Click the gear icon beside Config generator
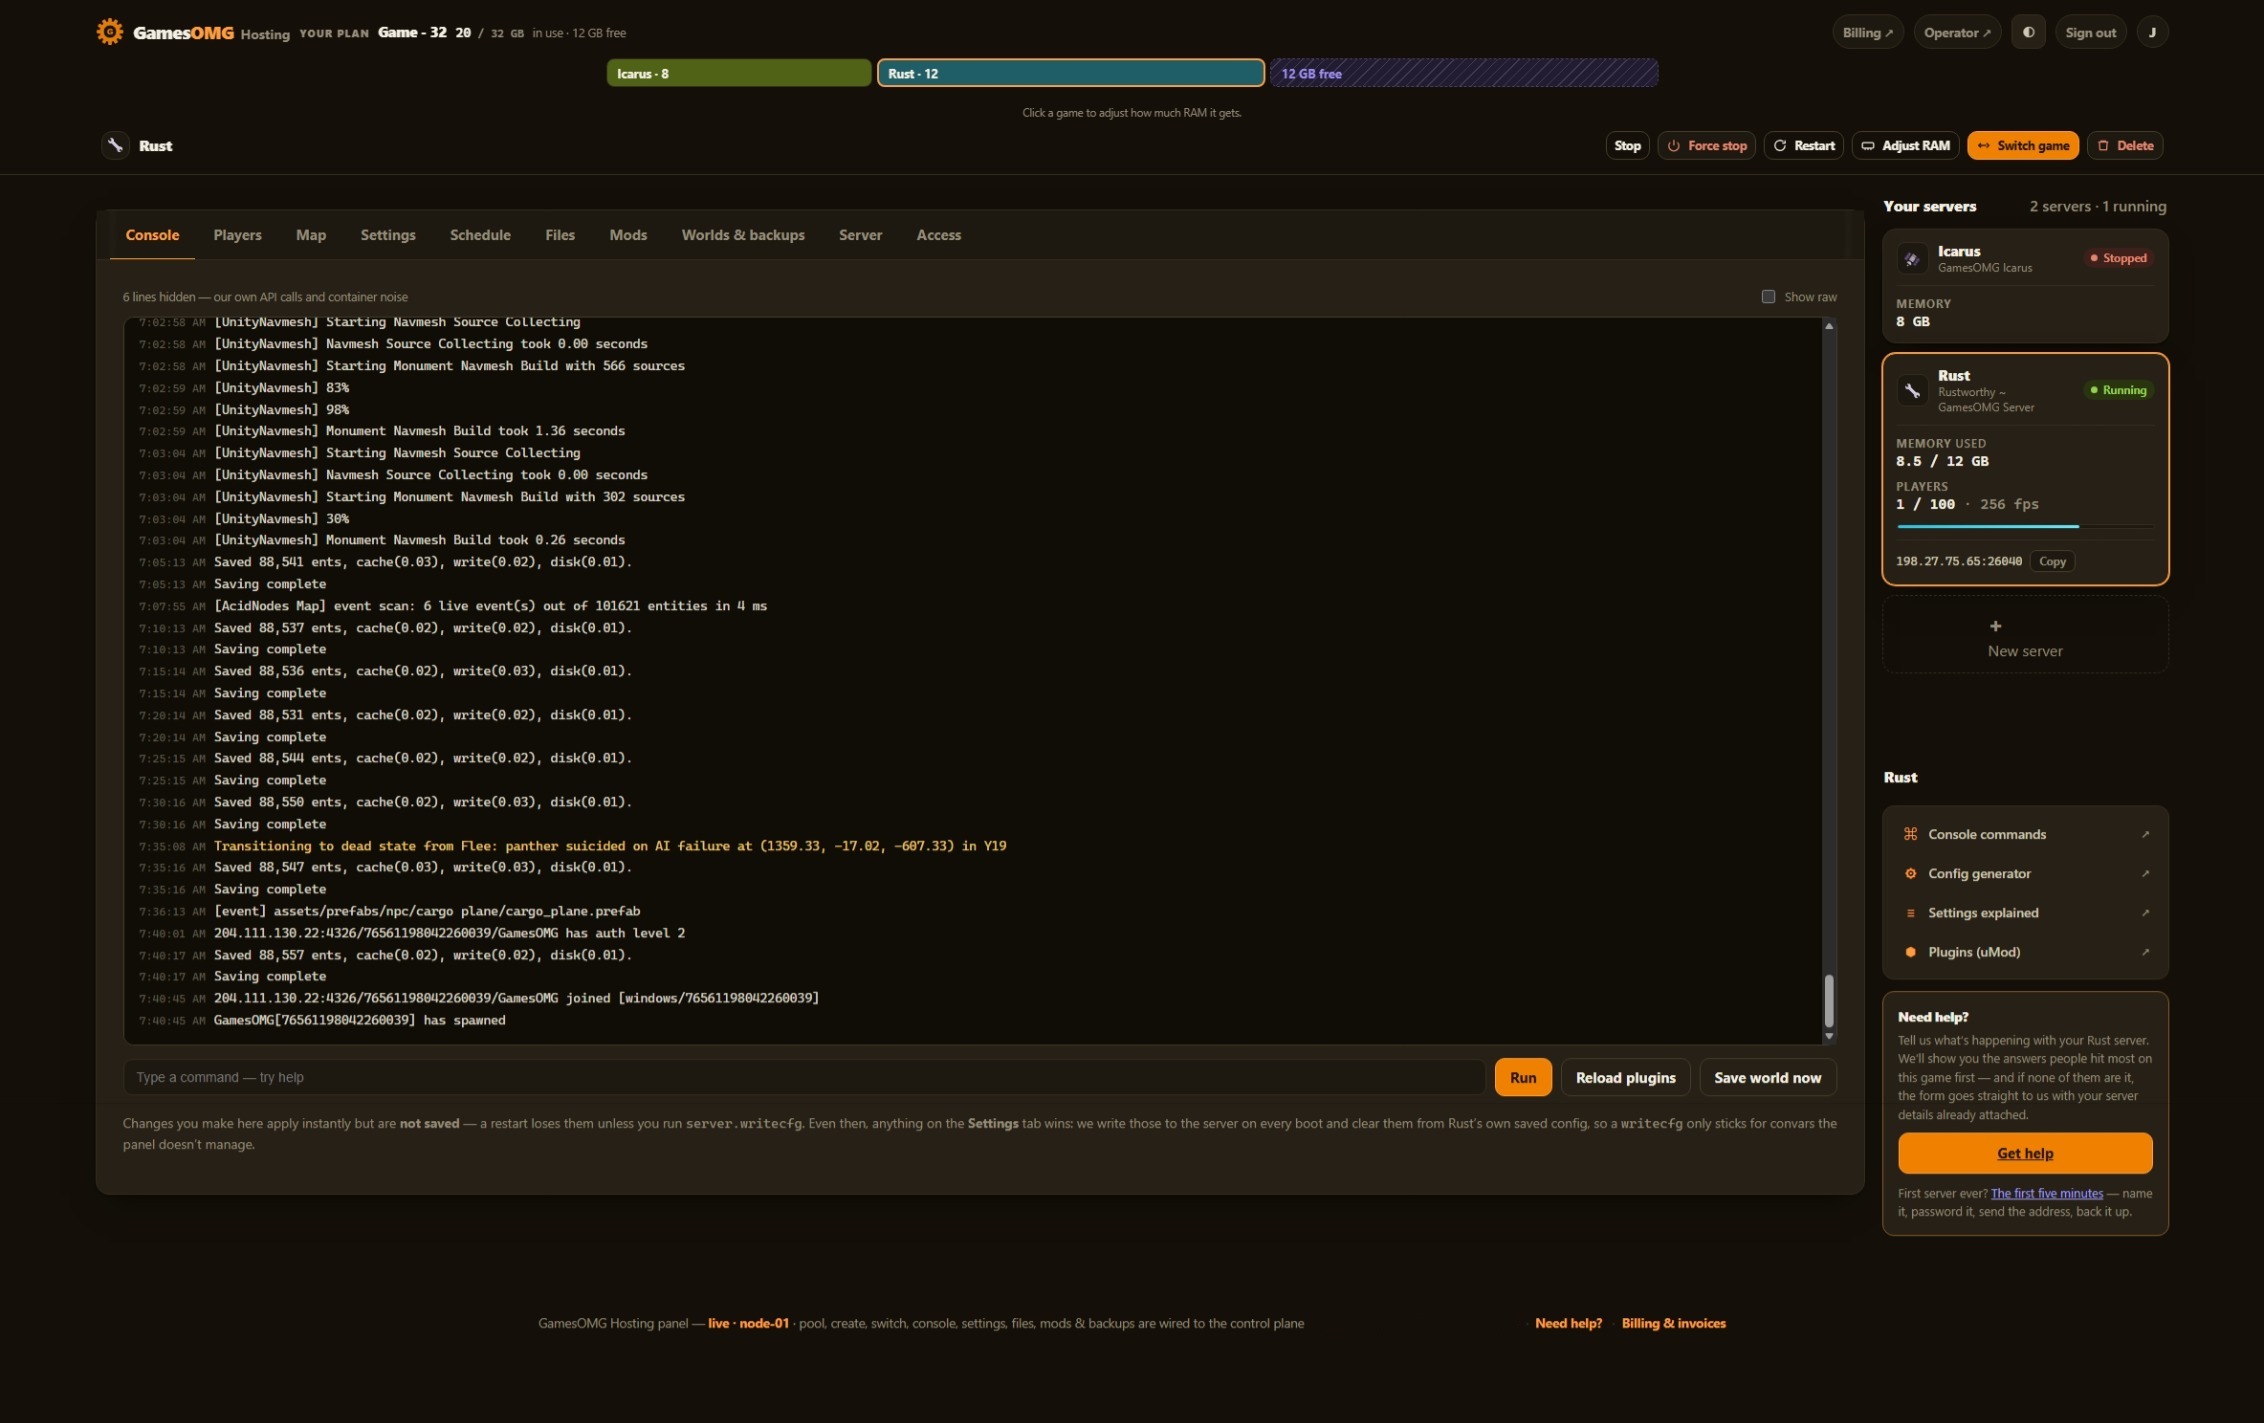This screenshot has height=1423, width=2264. click(1910, 873)
